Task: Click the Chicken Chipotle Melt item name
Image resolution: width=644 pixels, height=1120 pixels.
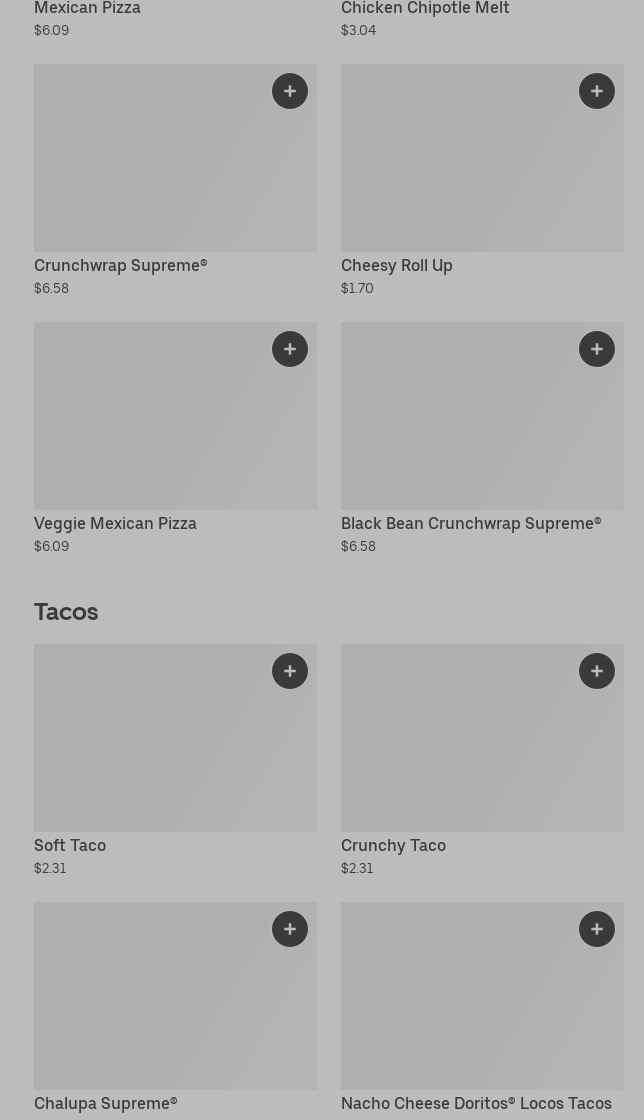Action: coord(425,9)
